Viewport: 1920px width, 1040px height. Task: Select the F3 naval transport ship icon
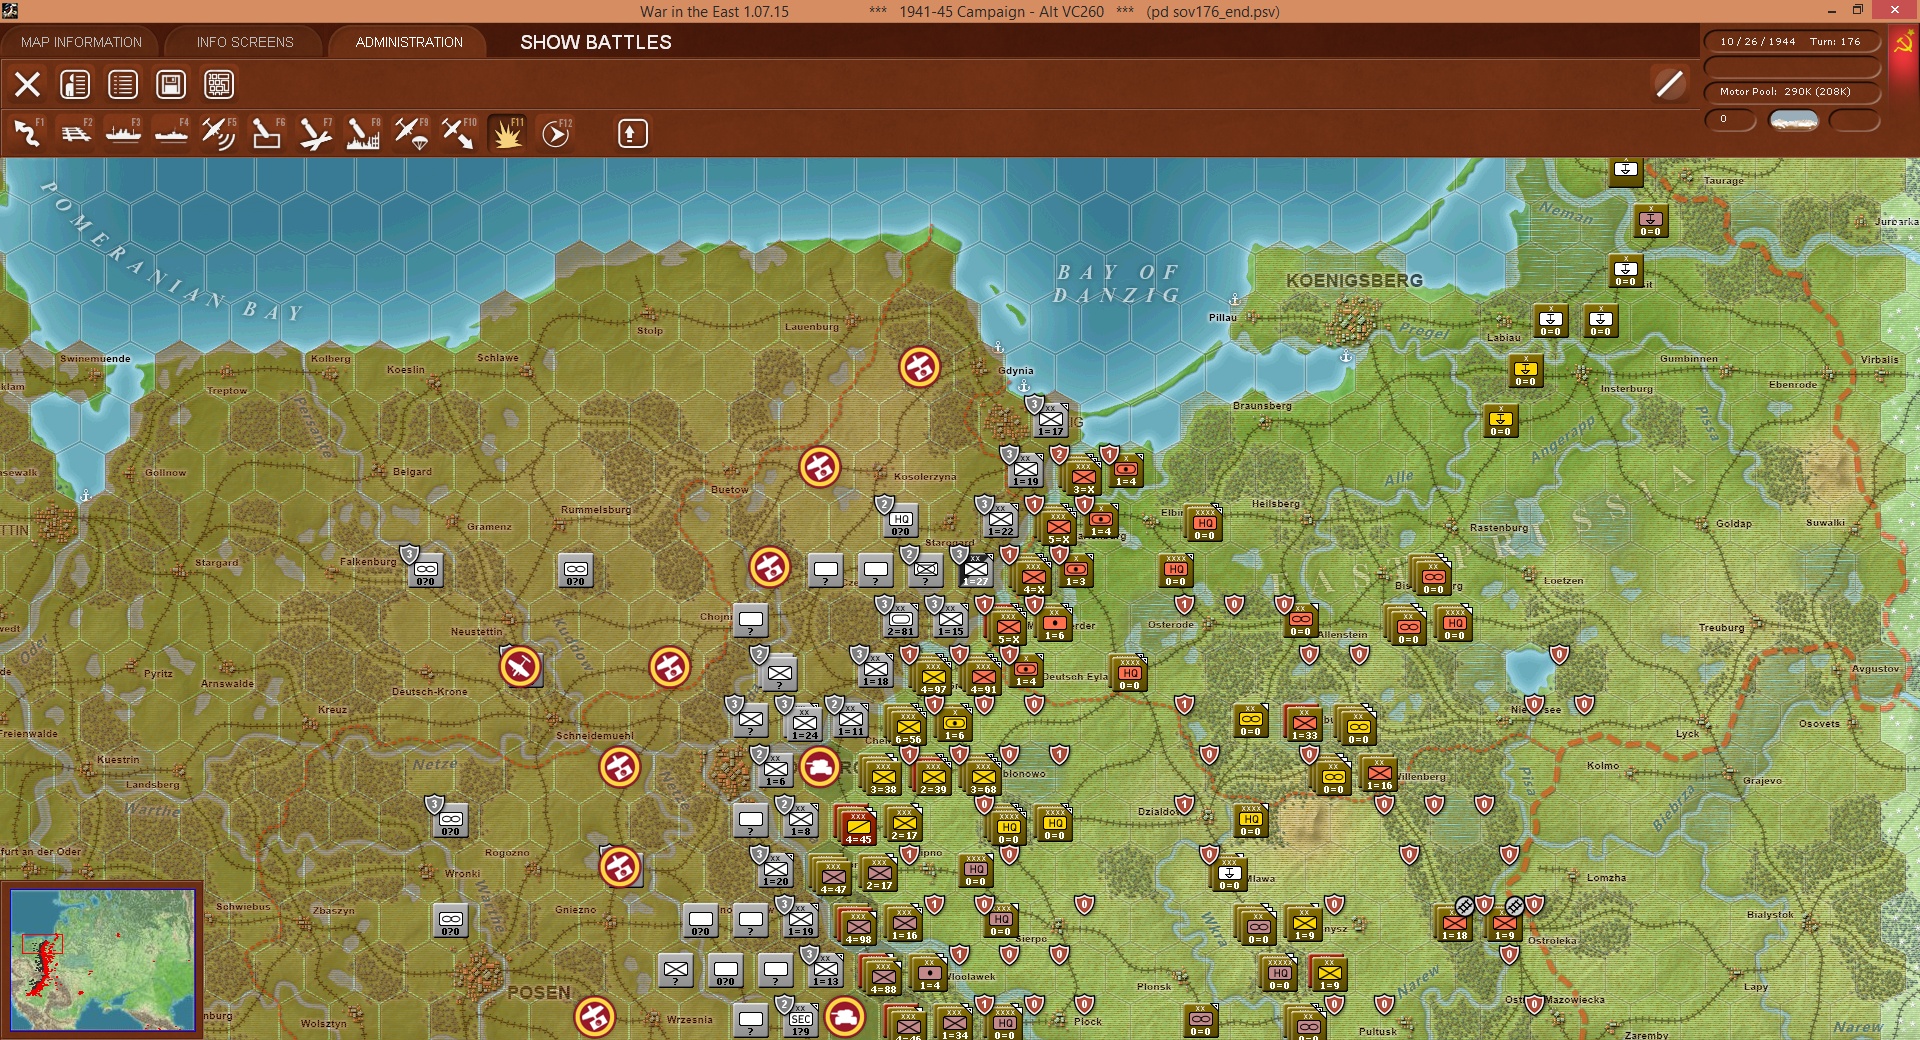click(x=124, y=133)
